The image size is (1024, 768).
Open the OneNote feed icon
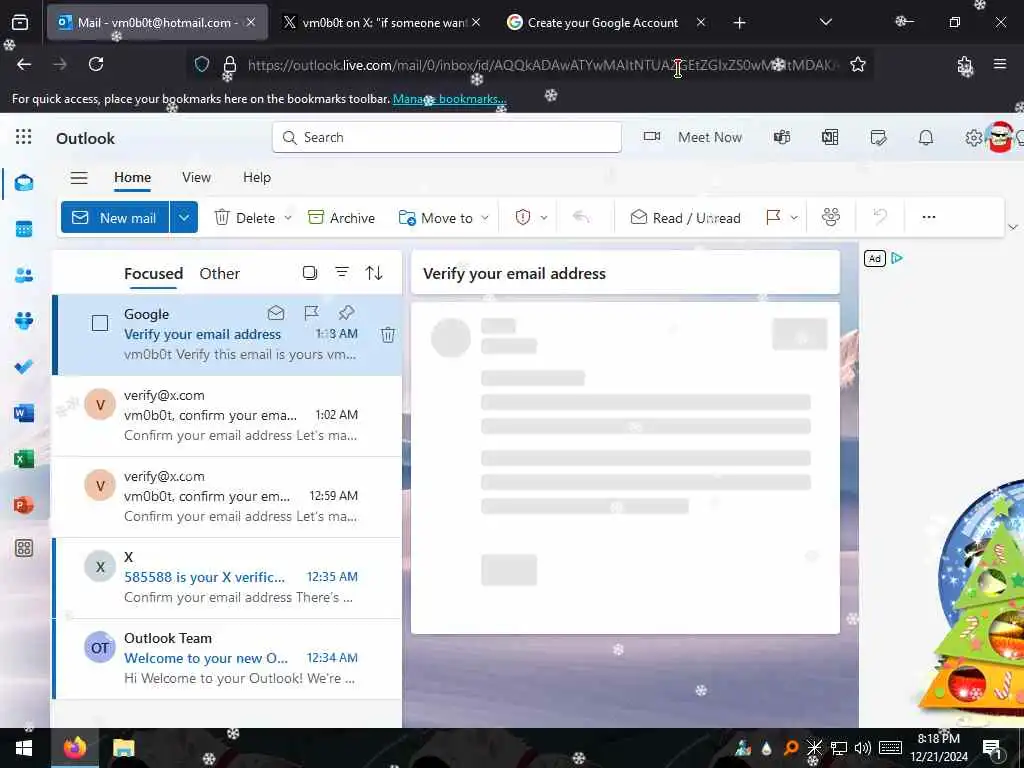830,137
